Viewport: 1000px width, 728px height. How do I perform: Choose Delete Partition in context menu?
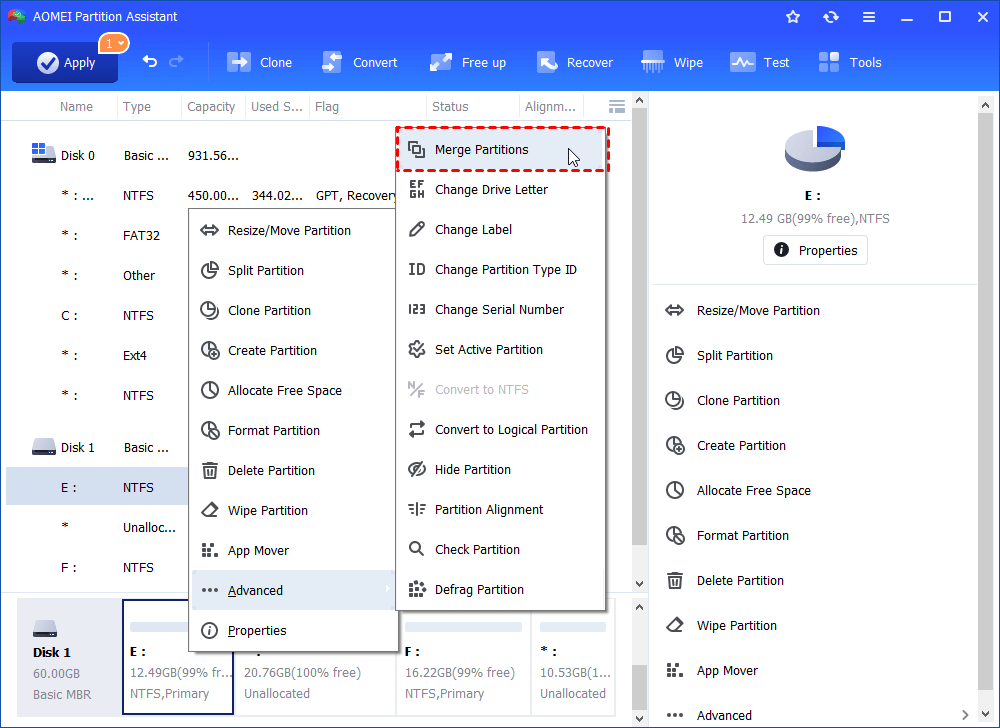click(x=293, y=470)
